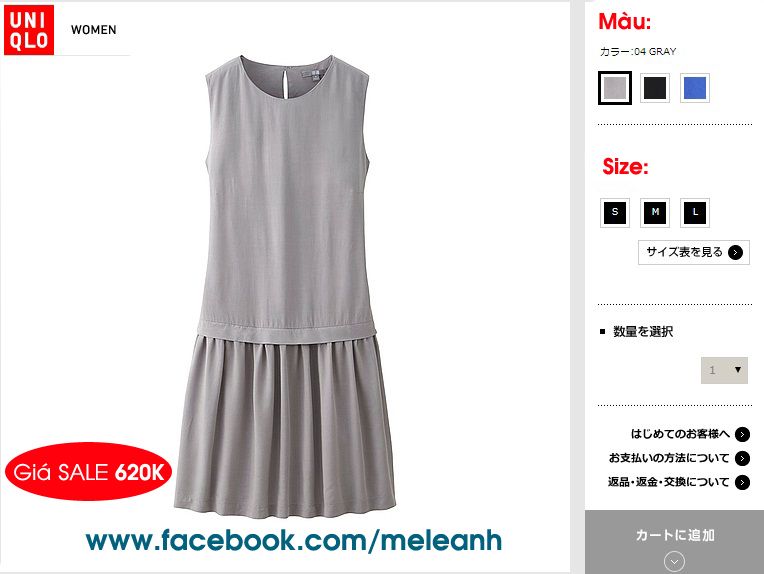The width and height of the screenshot is (764, 574).
Task: Pick the blue color swatch
Action: (695, 88)
